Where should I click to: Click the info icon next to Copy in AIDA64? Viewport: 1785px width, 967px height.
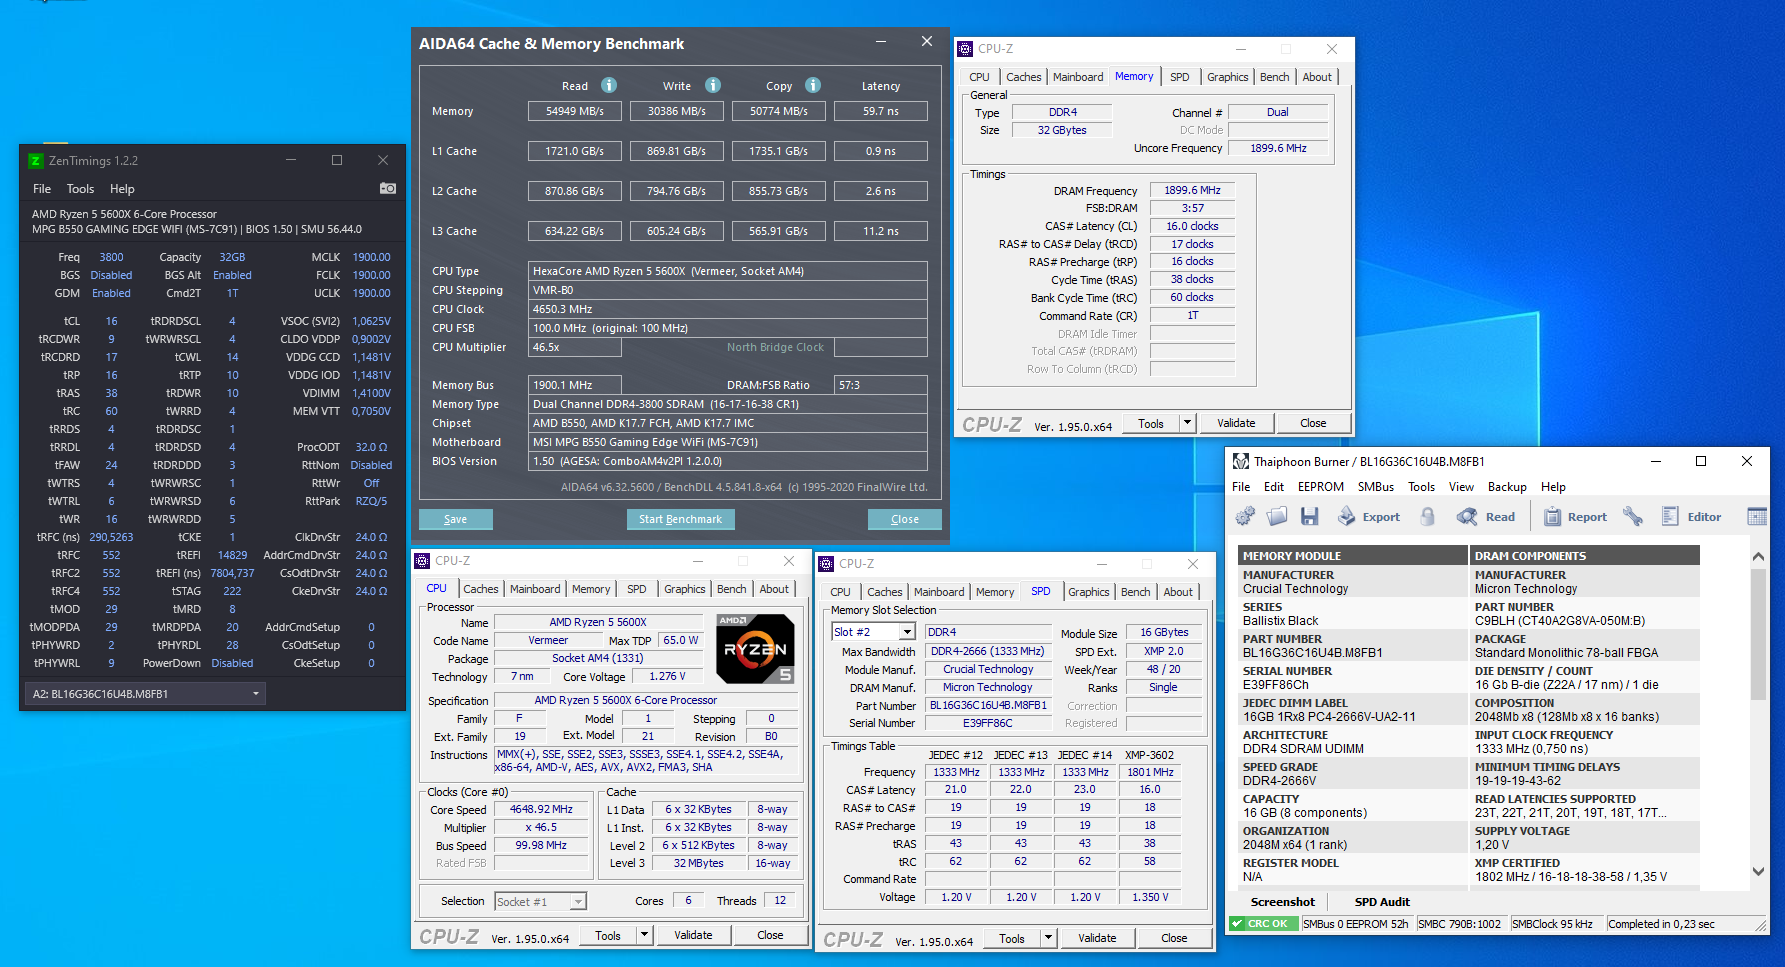[x=813, y=85]
